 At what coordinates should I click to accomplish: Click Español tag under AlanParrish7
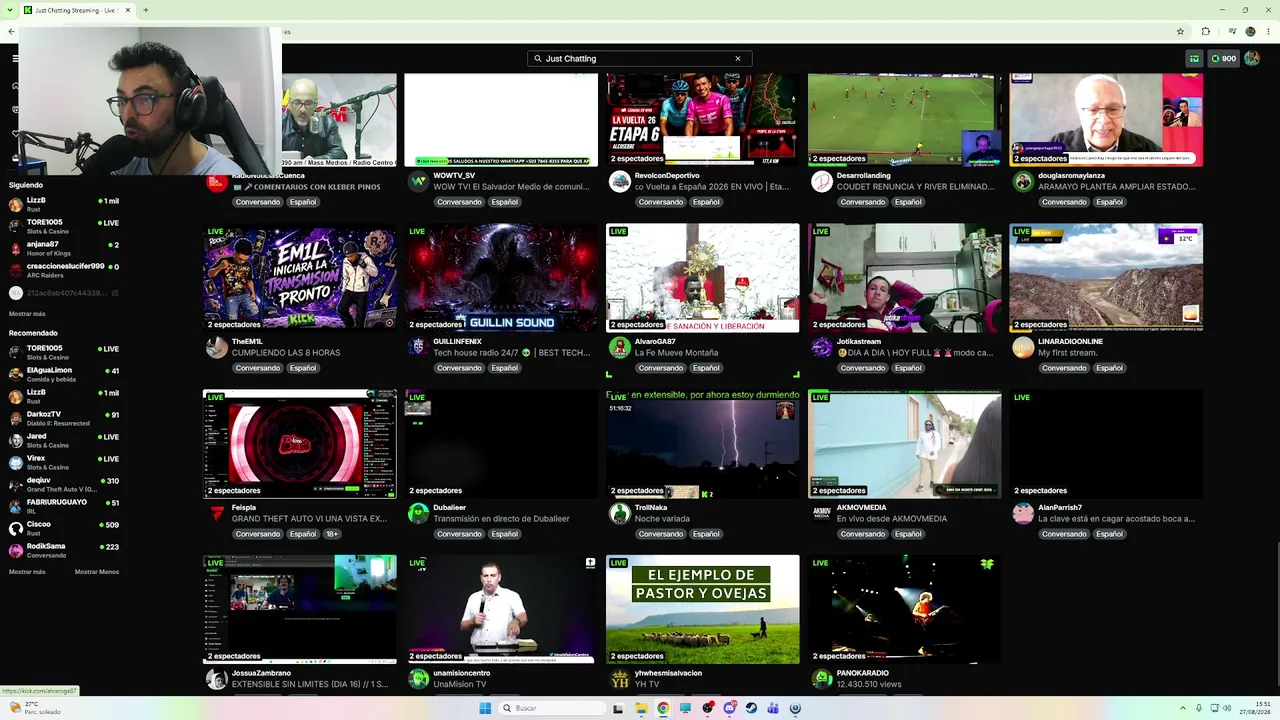1109,534
